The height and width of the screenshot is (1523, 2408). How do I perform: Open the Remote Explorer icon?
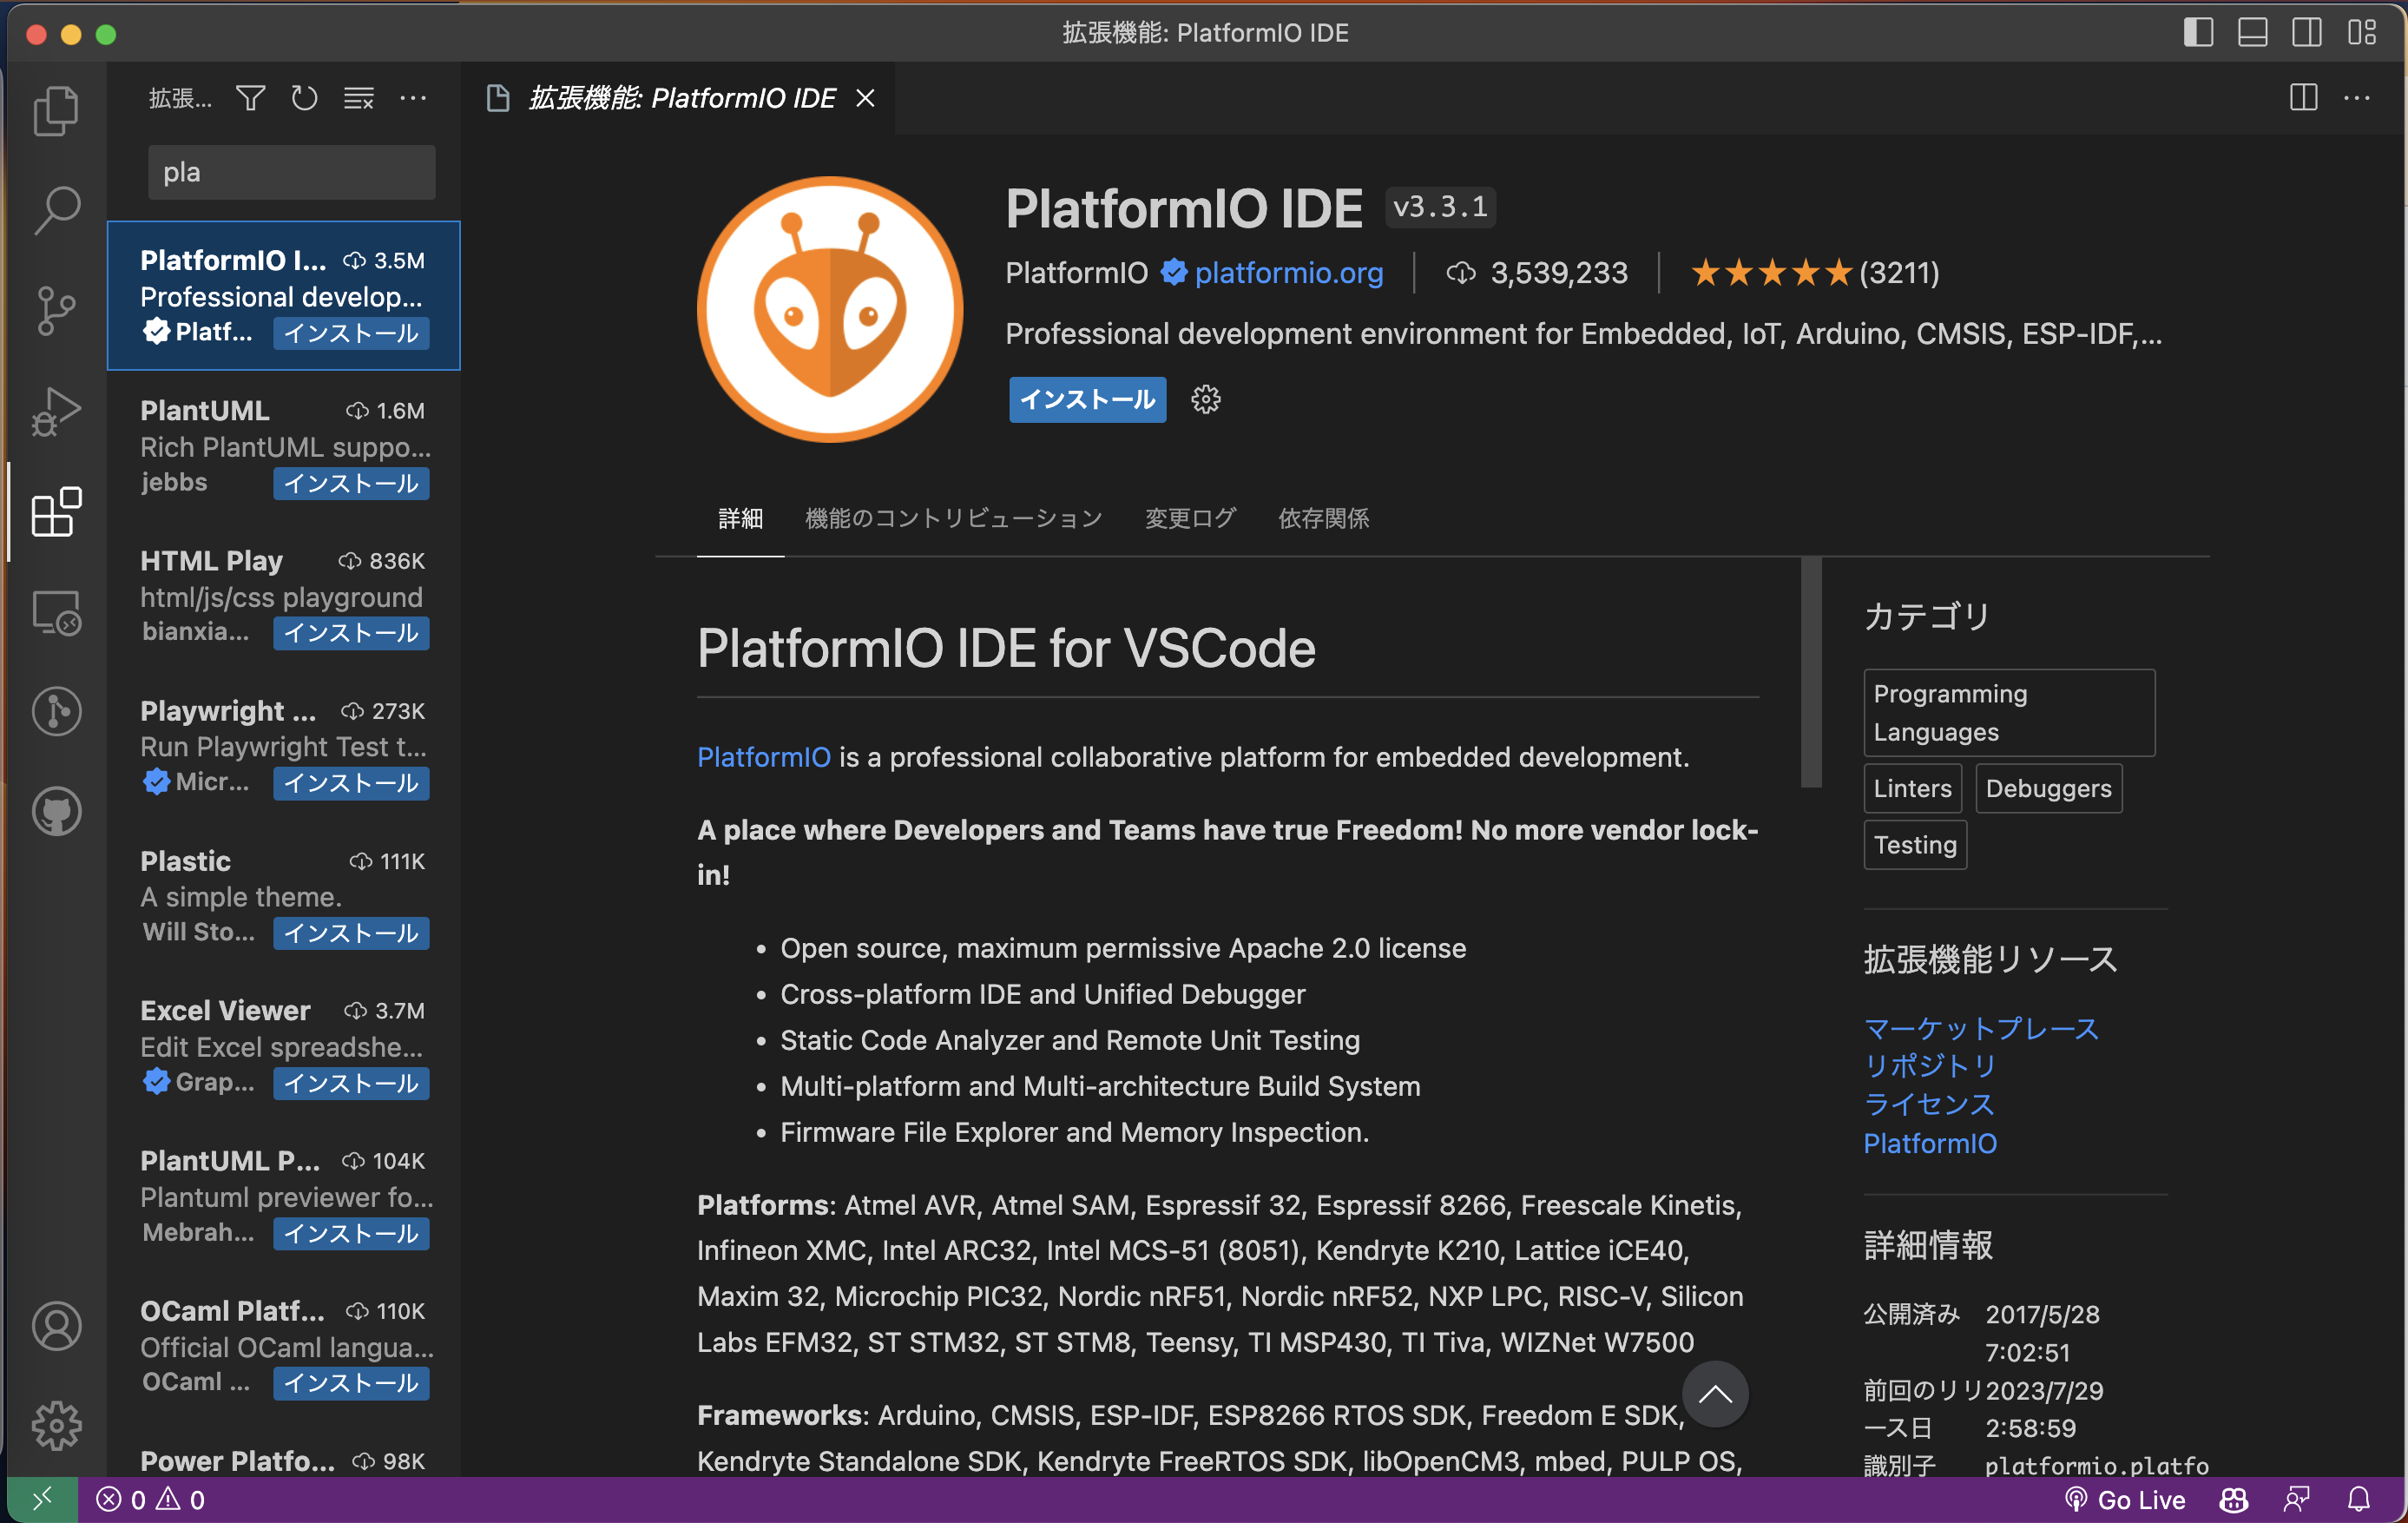(56, 612)
